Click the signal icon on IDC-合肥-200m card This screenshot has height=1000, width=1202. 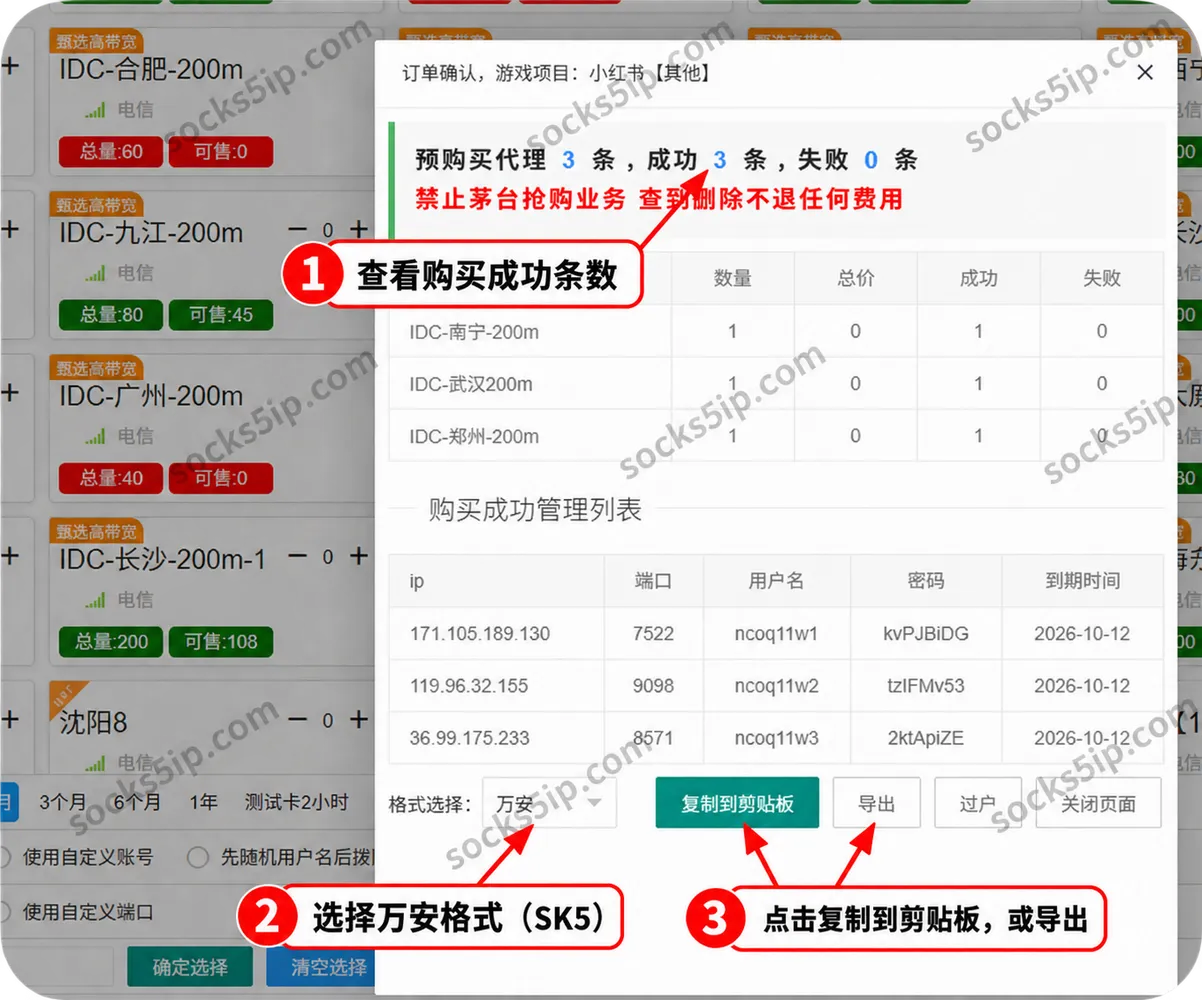click(95, 110)
